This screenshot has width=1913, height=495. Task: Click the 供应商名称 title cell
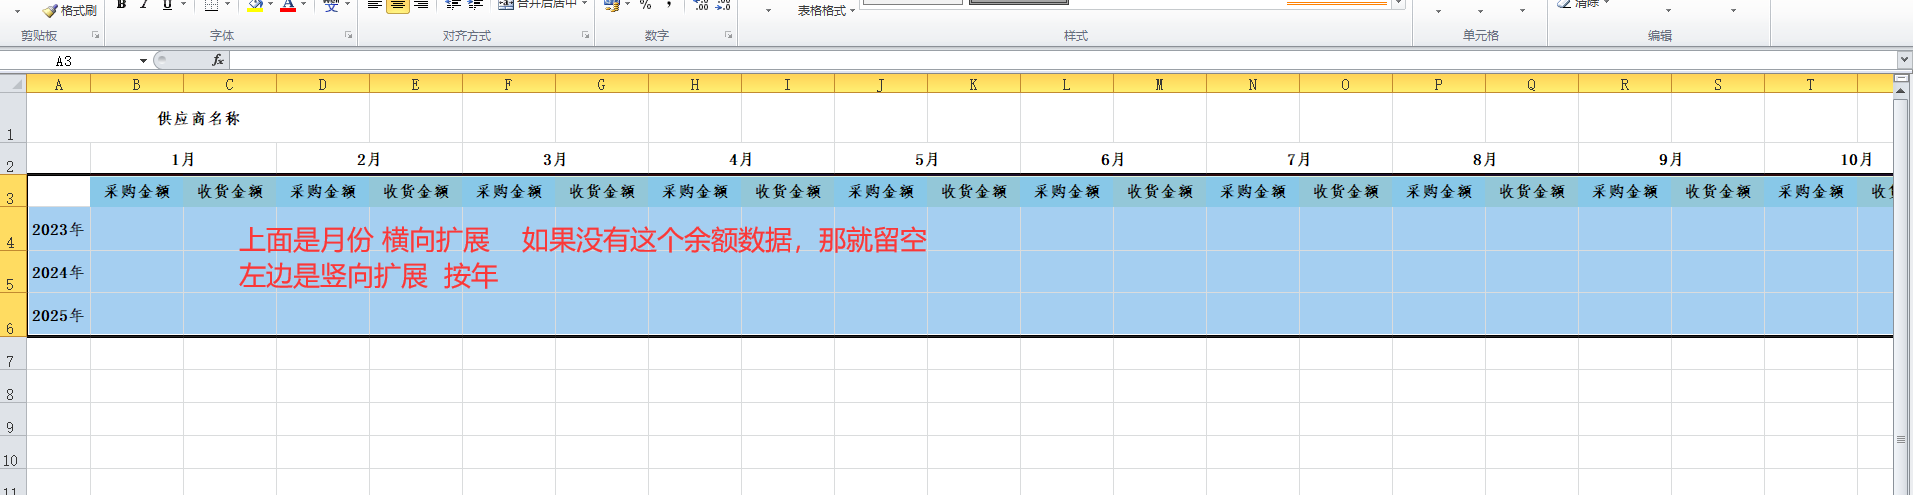click(198, 118)
